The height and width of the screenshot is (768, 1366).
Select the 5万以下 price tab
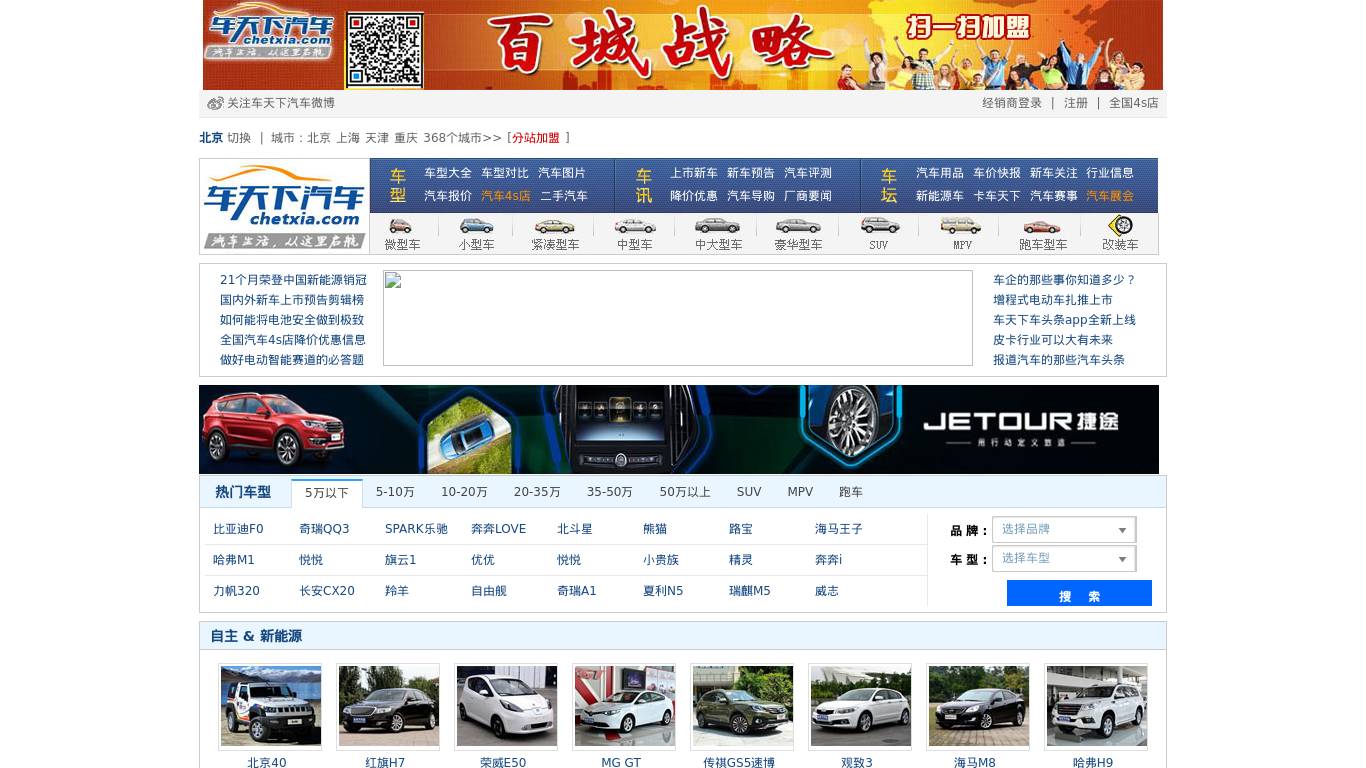point(327,493)
